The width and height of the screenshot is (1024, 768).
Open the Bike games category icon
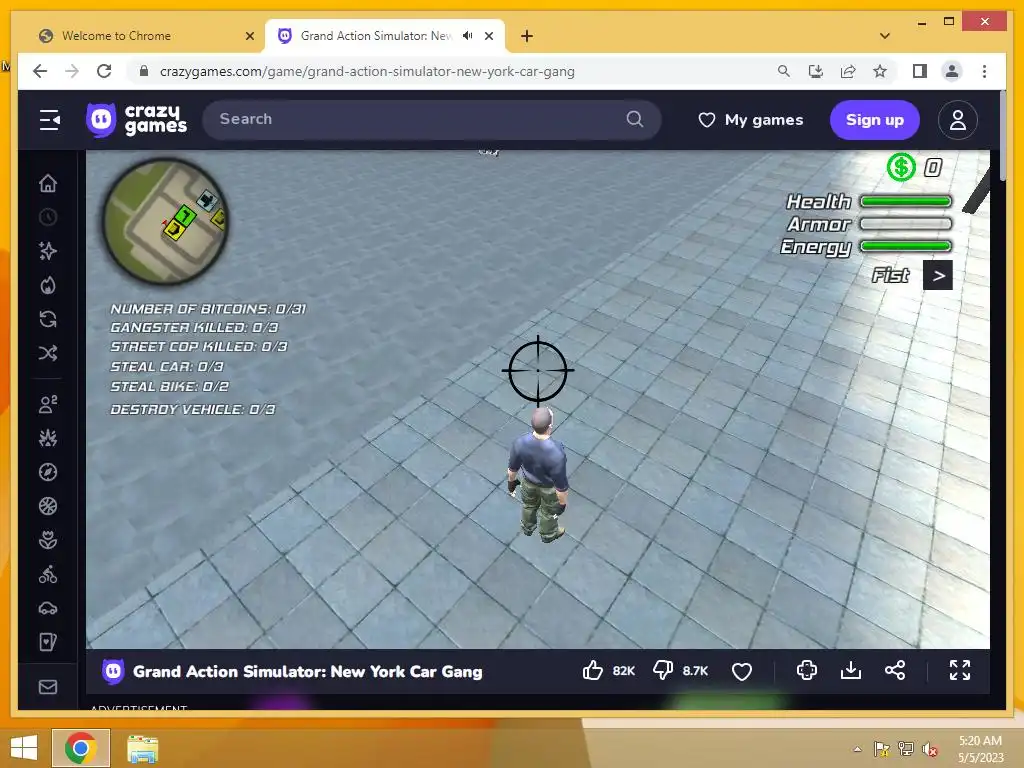point(48,575)
